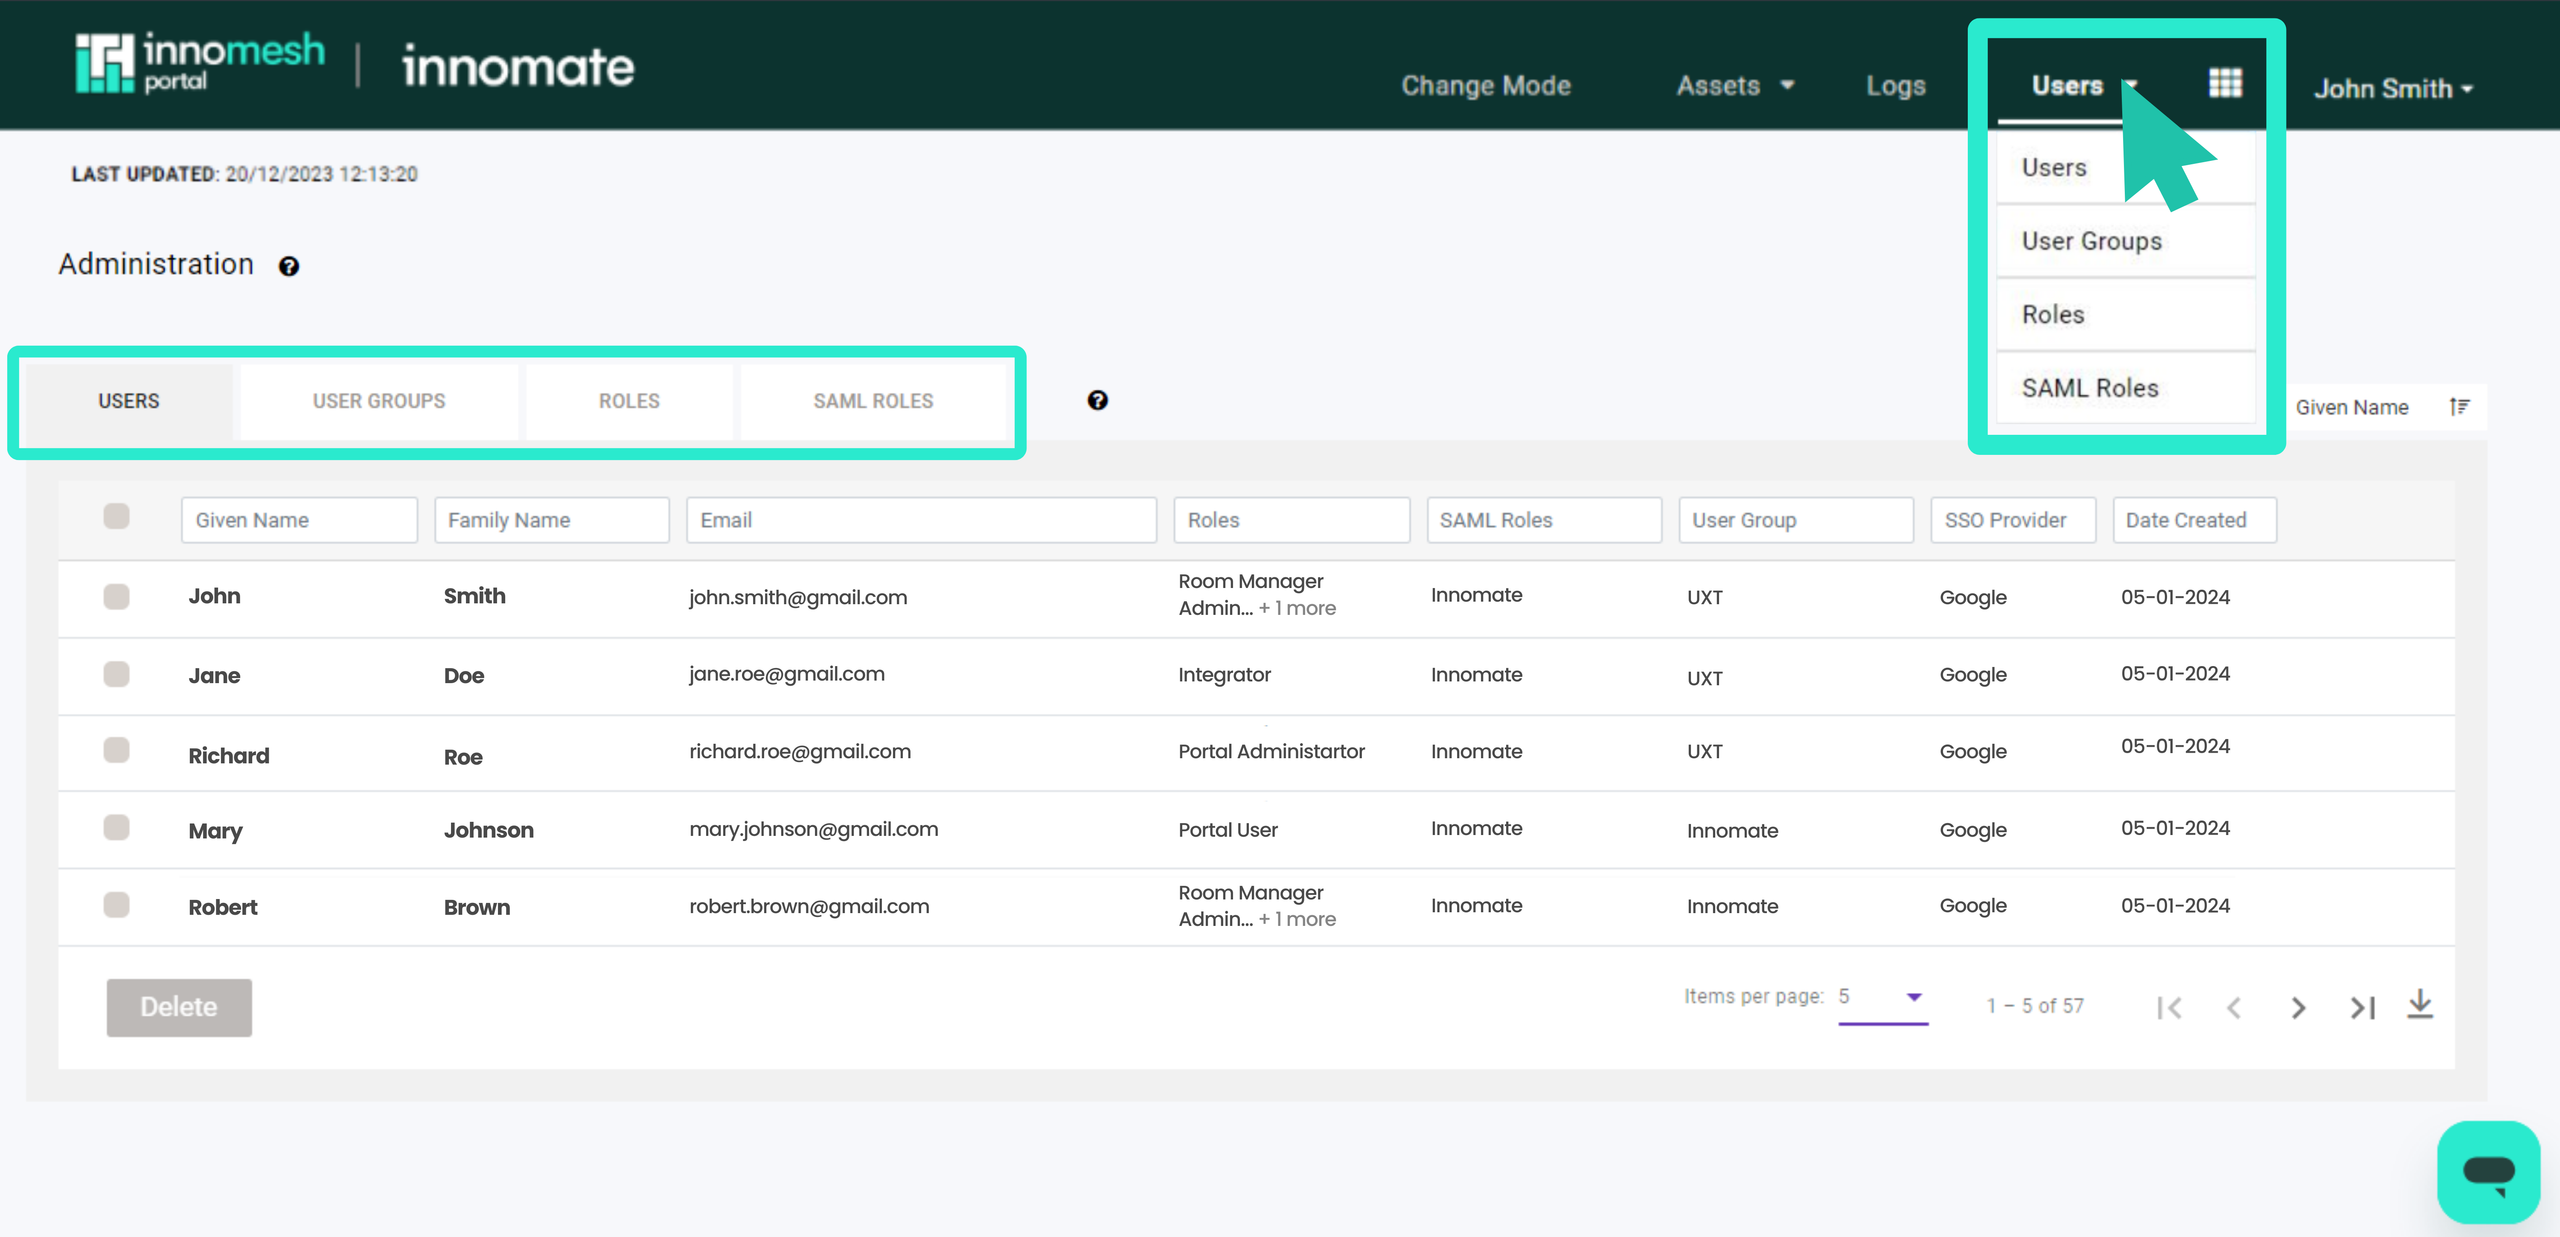Screen dimensions: 2560x1237
Task: Toggle Given Name sort order icon
Action: (x=2460, y=406)
